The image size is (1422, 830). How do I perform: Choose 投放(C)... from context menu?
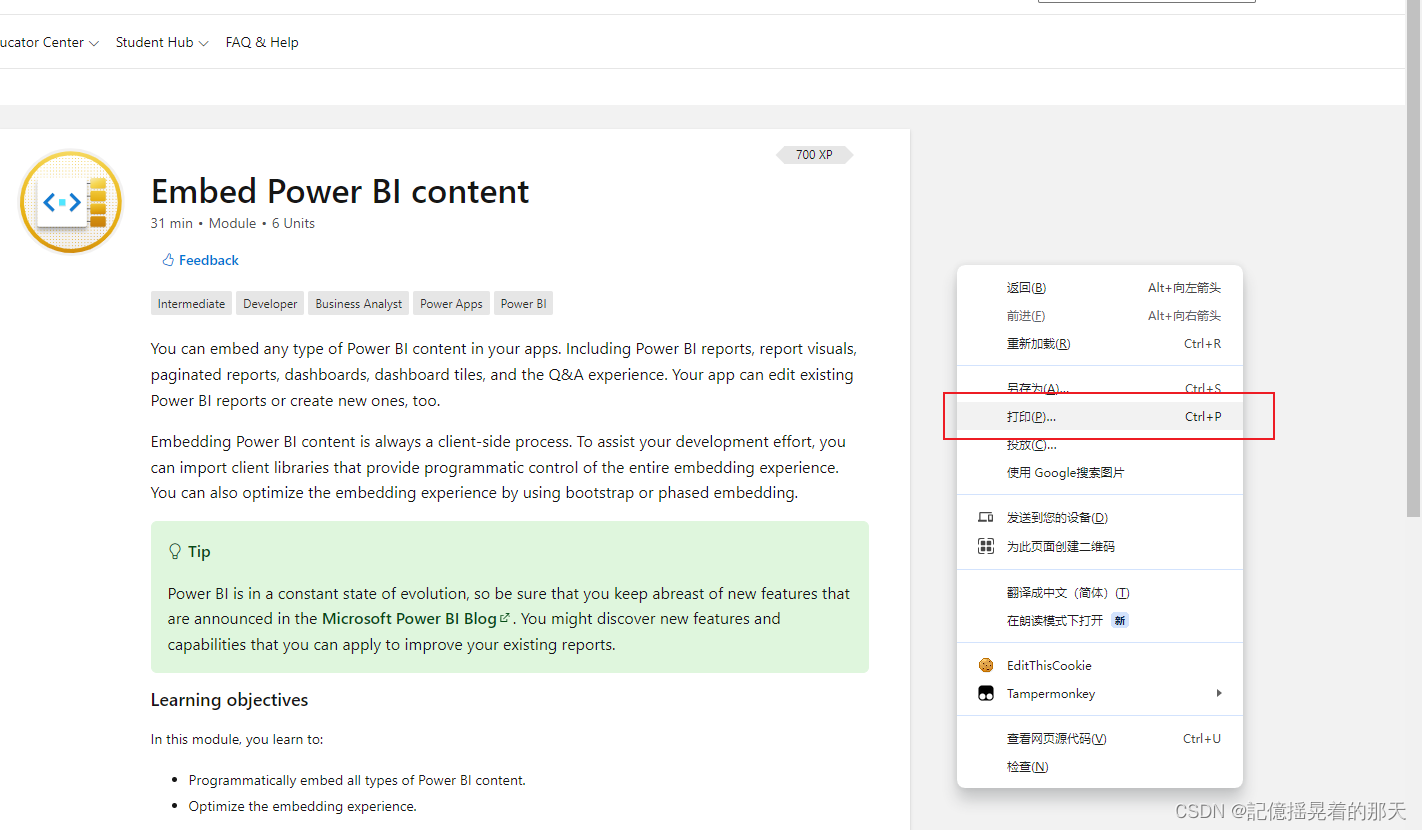click(x=1100, y=445)
